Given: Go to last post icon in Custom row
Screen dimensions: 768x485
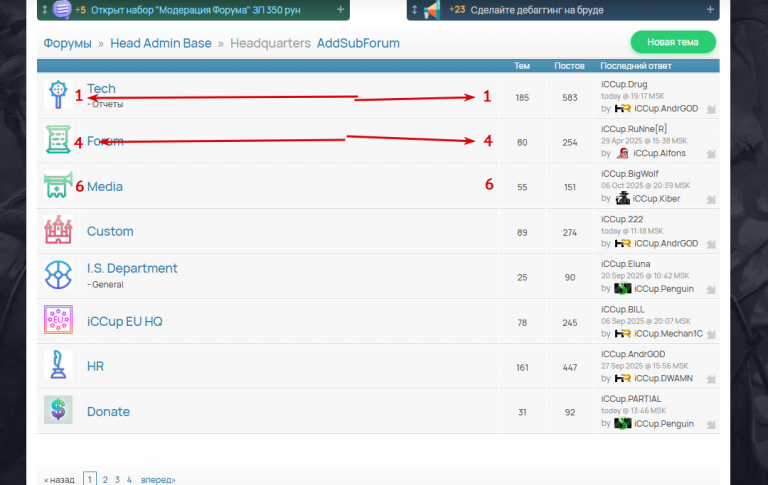Looking at the screenshot, I should (x=711, y=244).
